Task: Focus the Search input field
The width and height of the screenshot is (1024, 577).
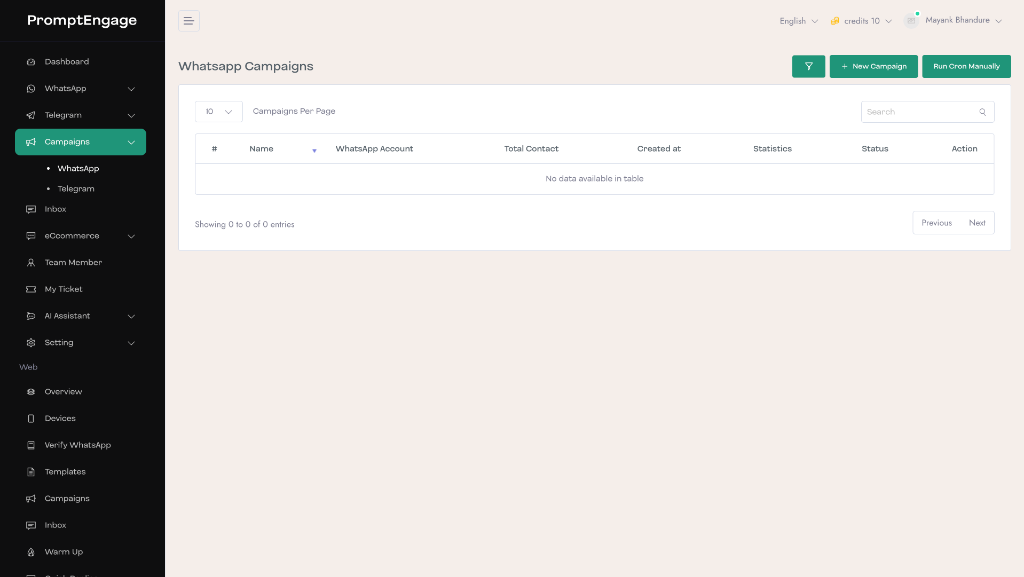Action: pyautogui.click(x=927, y=112)
